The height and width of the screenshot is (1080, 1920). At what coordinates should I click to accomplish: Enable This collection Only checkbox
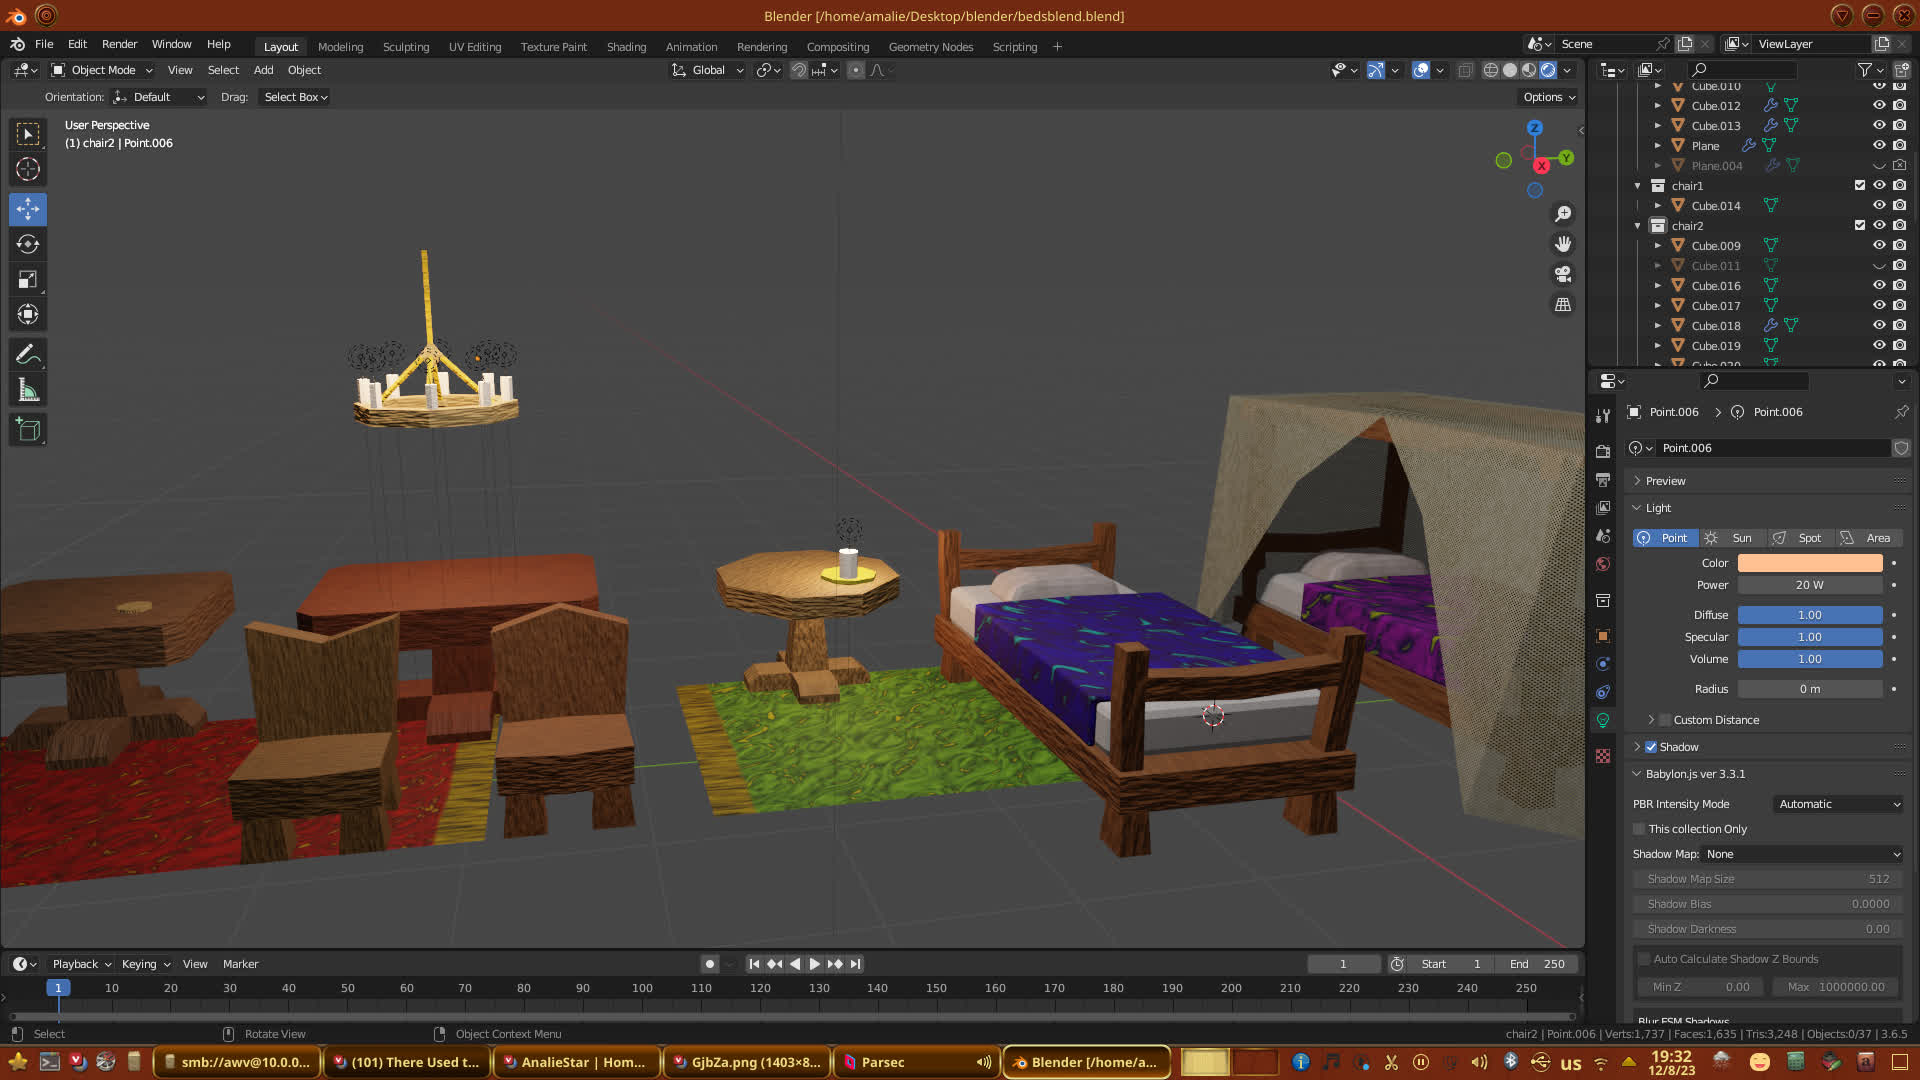point(1639,829)
